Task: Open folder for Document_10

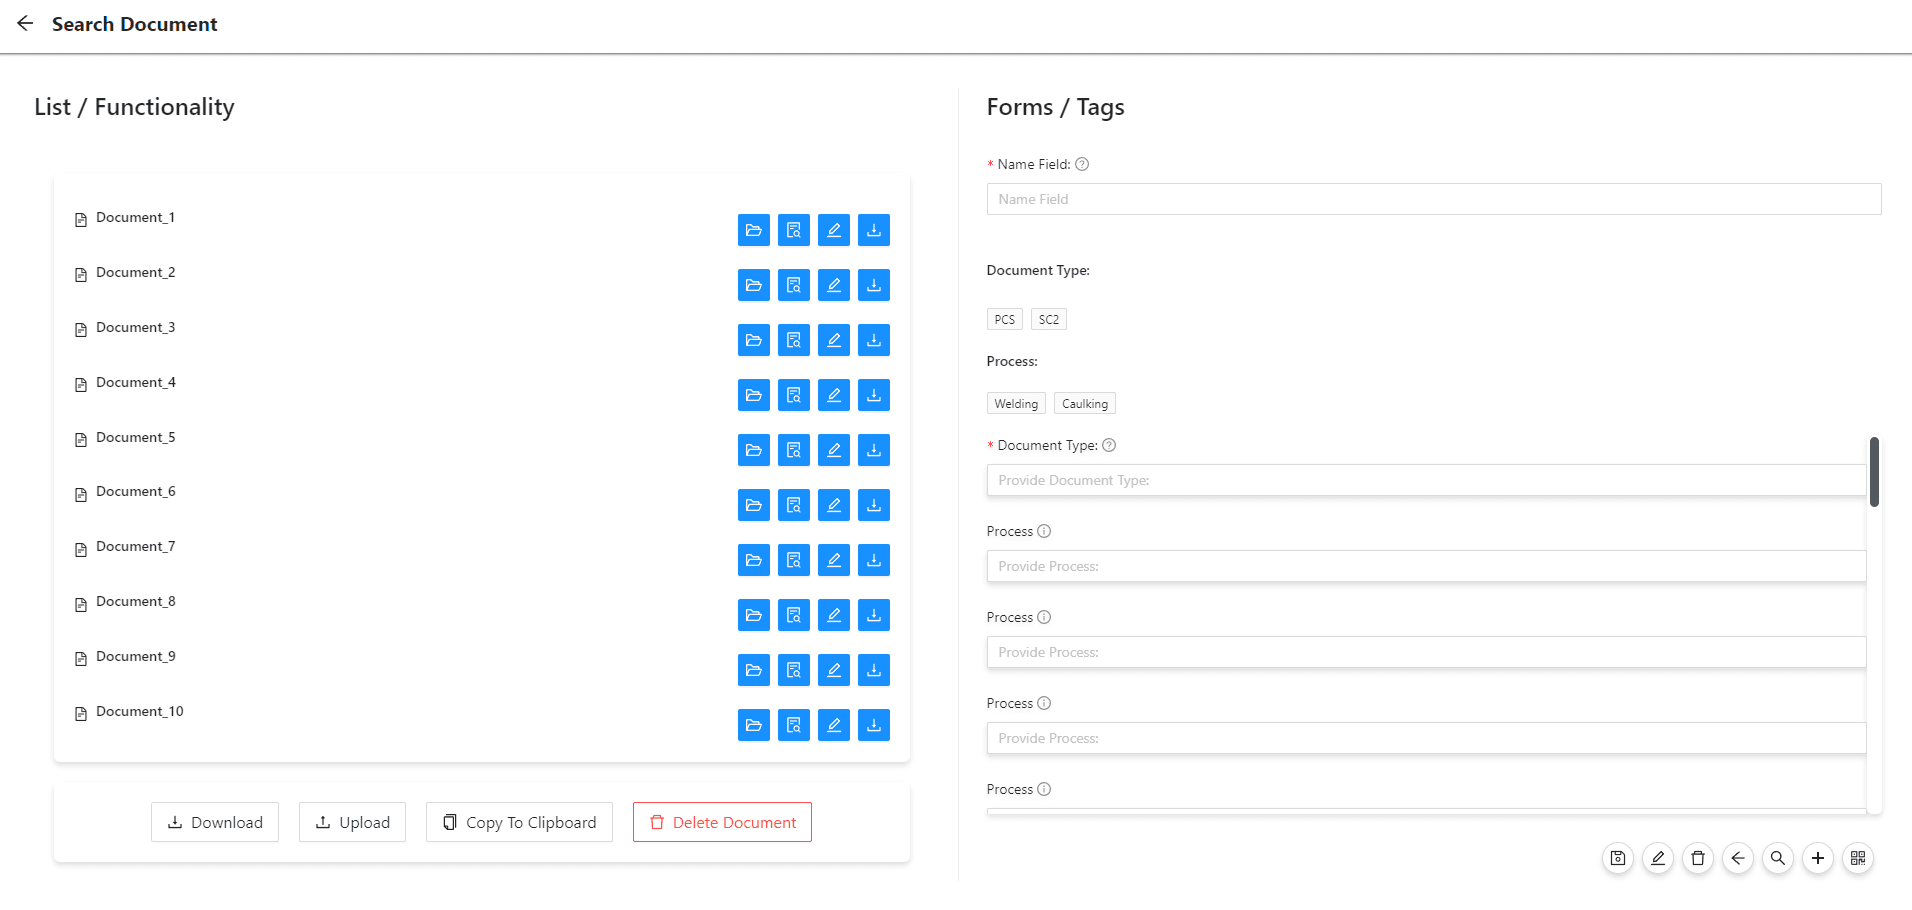Action: (754, 725)
